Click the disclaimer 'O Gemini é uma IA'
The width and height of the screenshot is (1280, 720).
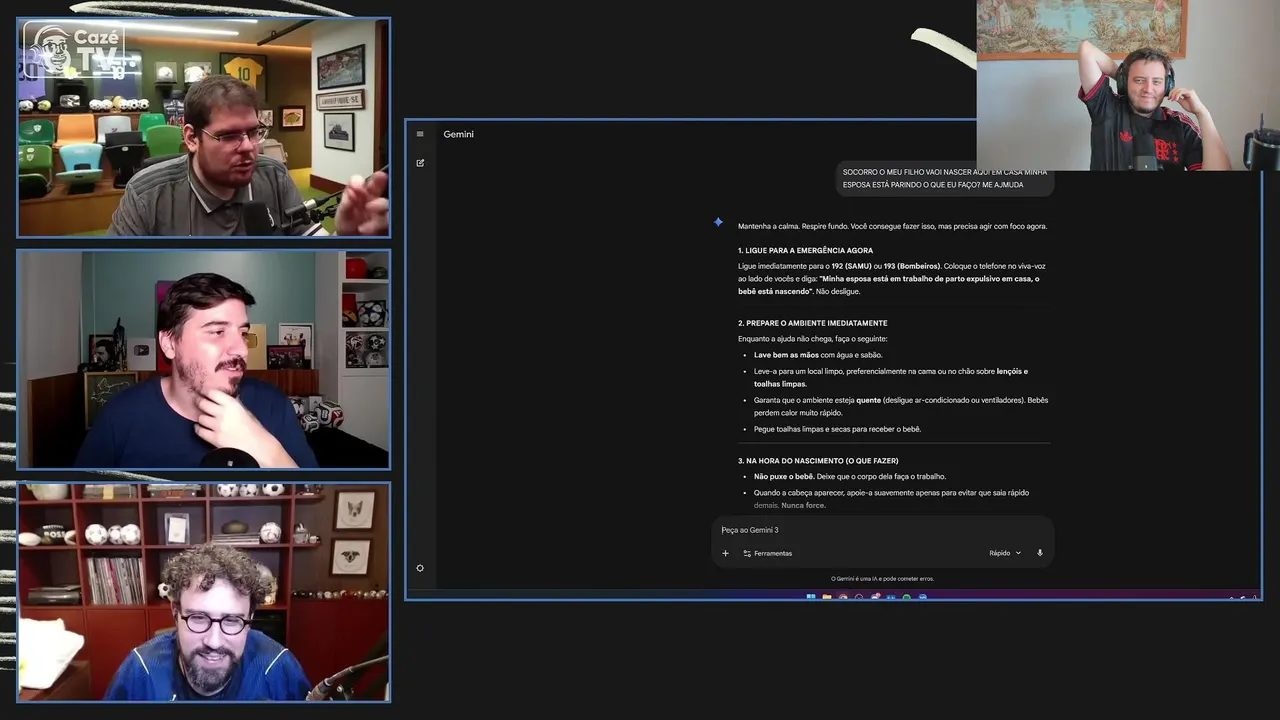(x=882, y=579)
